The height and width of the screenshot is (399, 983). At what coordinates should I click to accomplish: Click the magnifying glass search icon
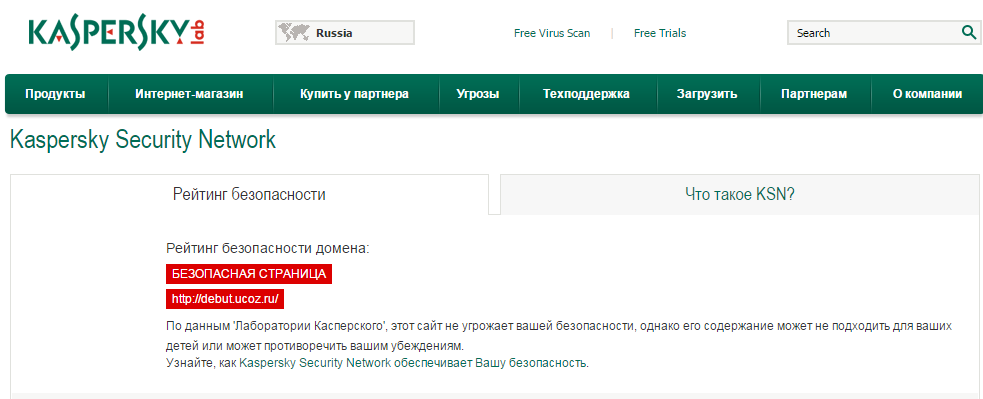(x=968, y=33)
